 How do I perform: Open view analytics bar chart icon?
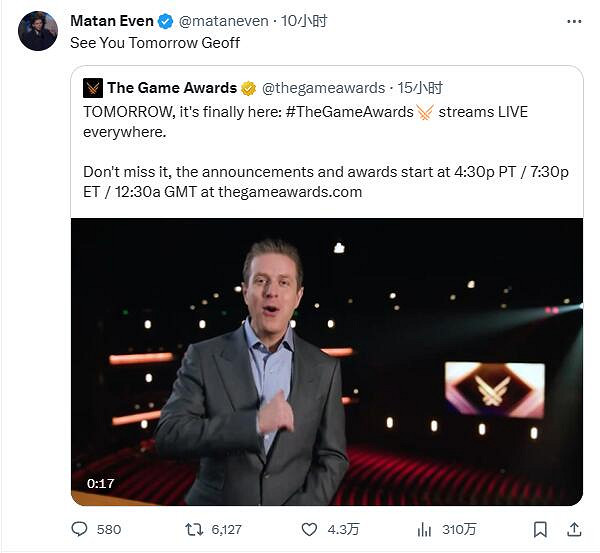click(x=424, y=529)
